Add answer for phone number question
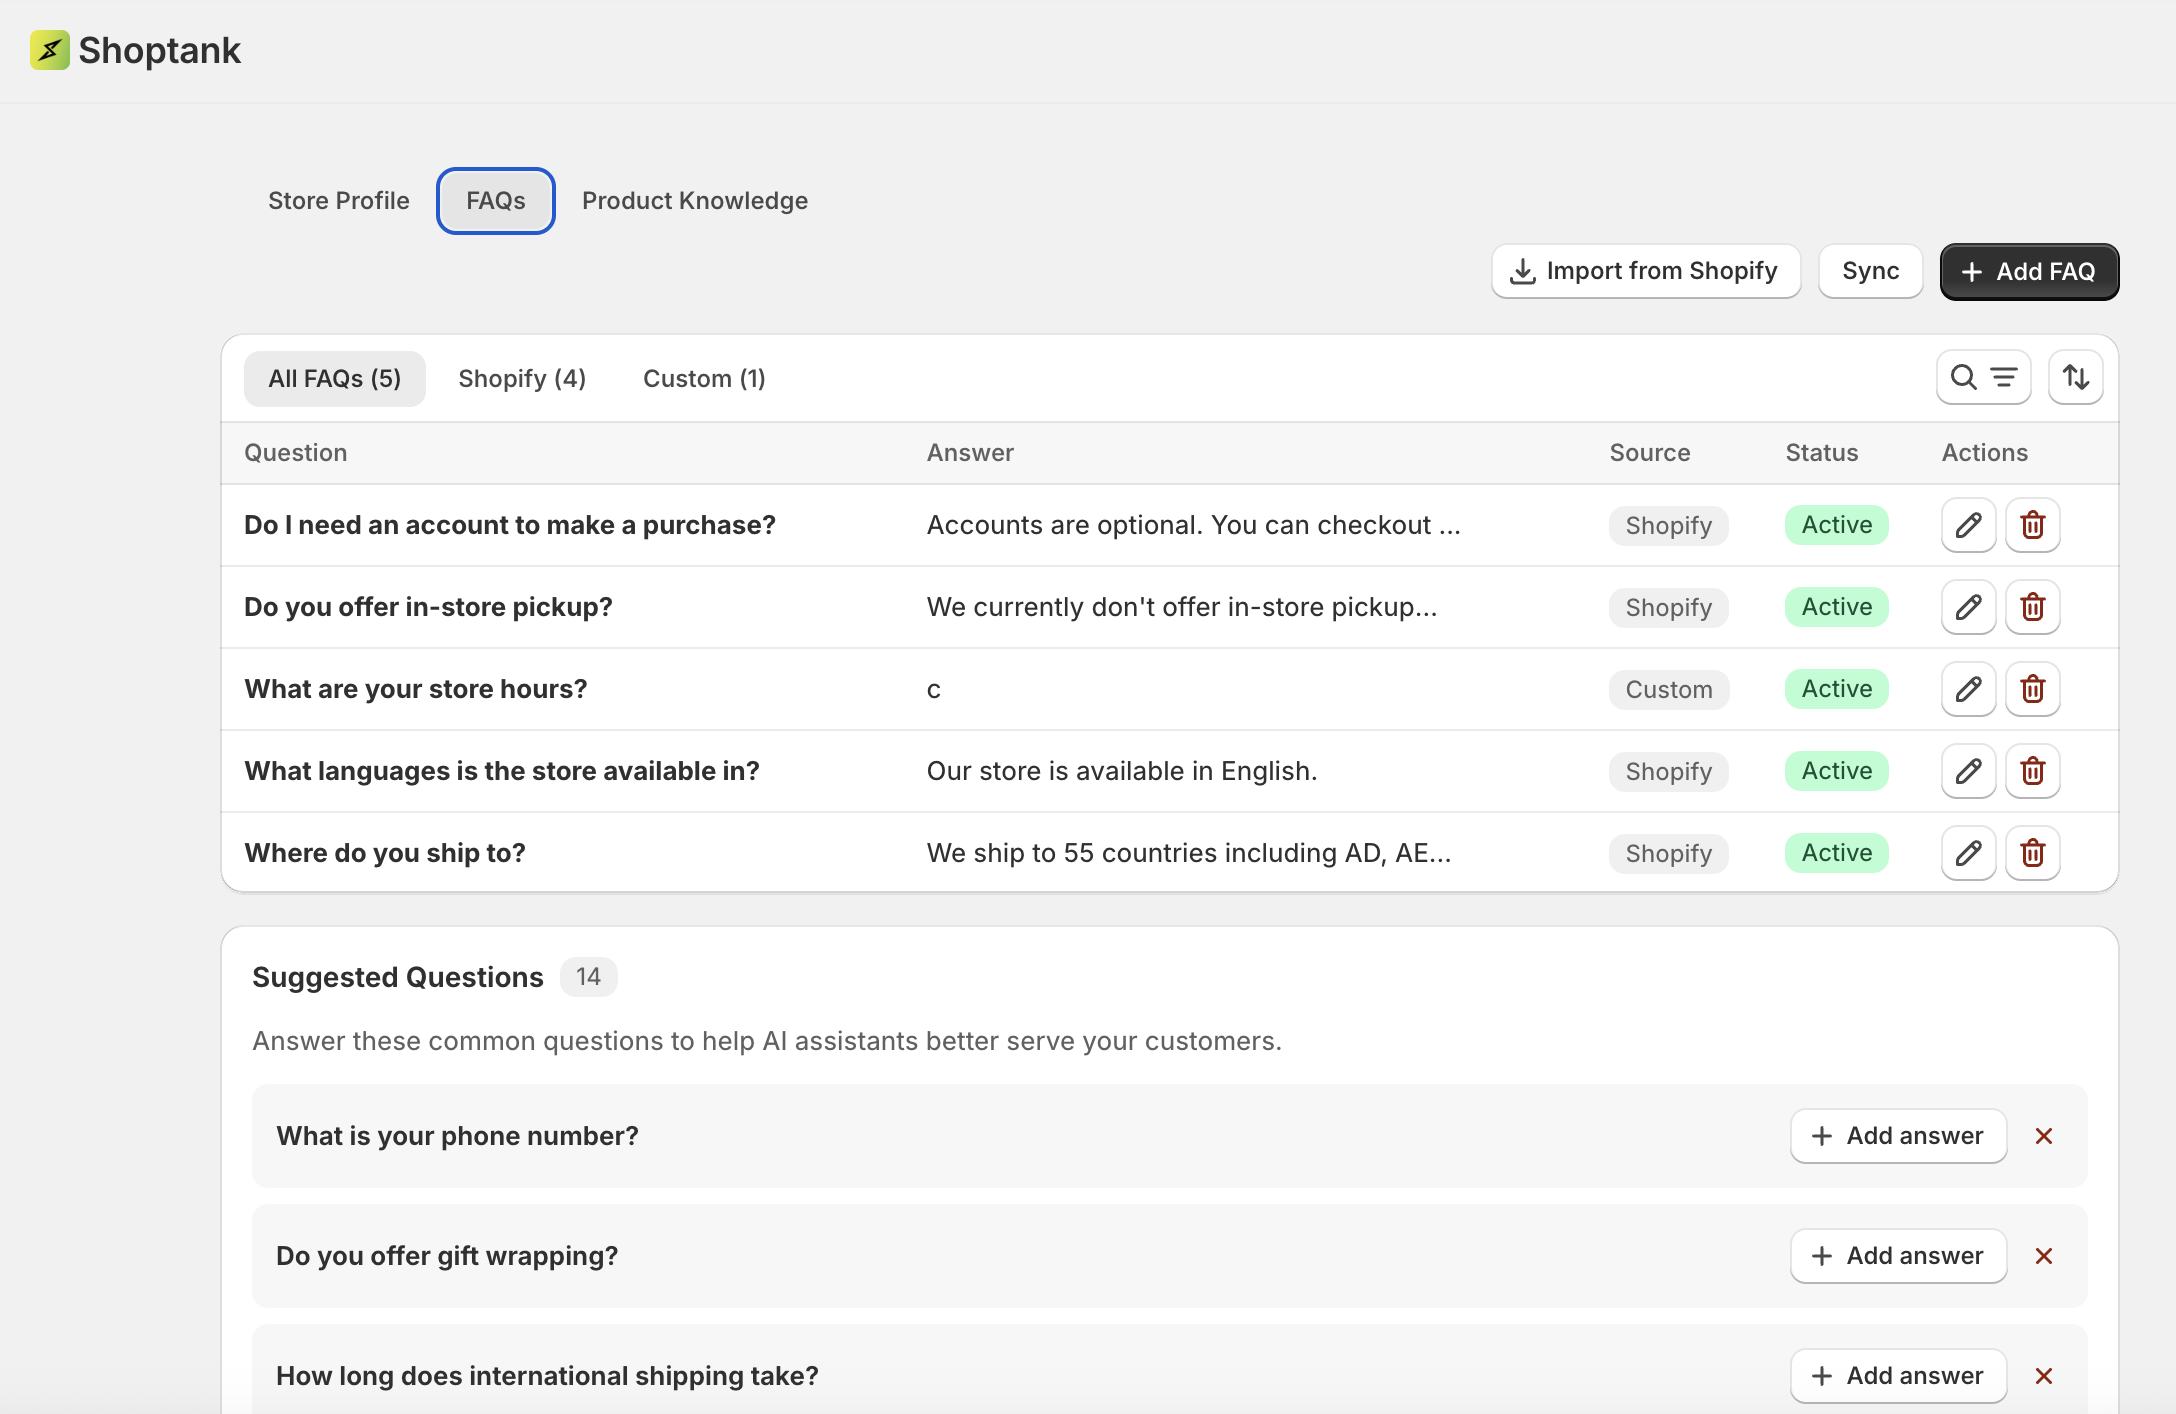This screenshot has height=1414, width=2176. [1898, 1136]
